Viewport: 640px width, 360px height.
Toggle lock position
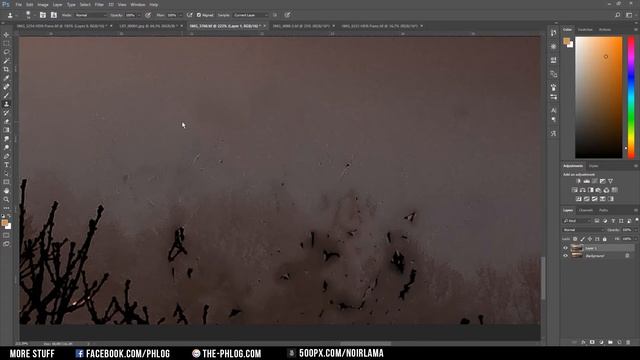[590, 239]
